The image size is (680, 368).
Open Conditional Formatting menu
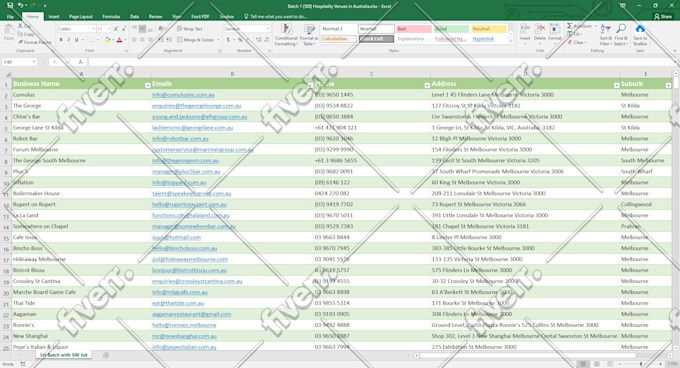(286, 35)
